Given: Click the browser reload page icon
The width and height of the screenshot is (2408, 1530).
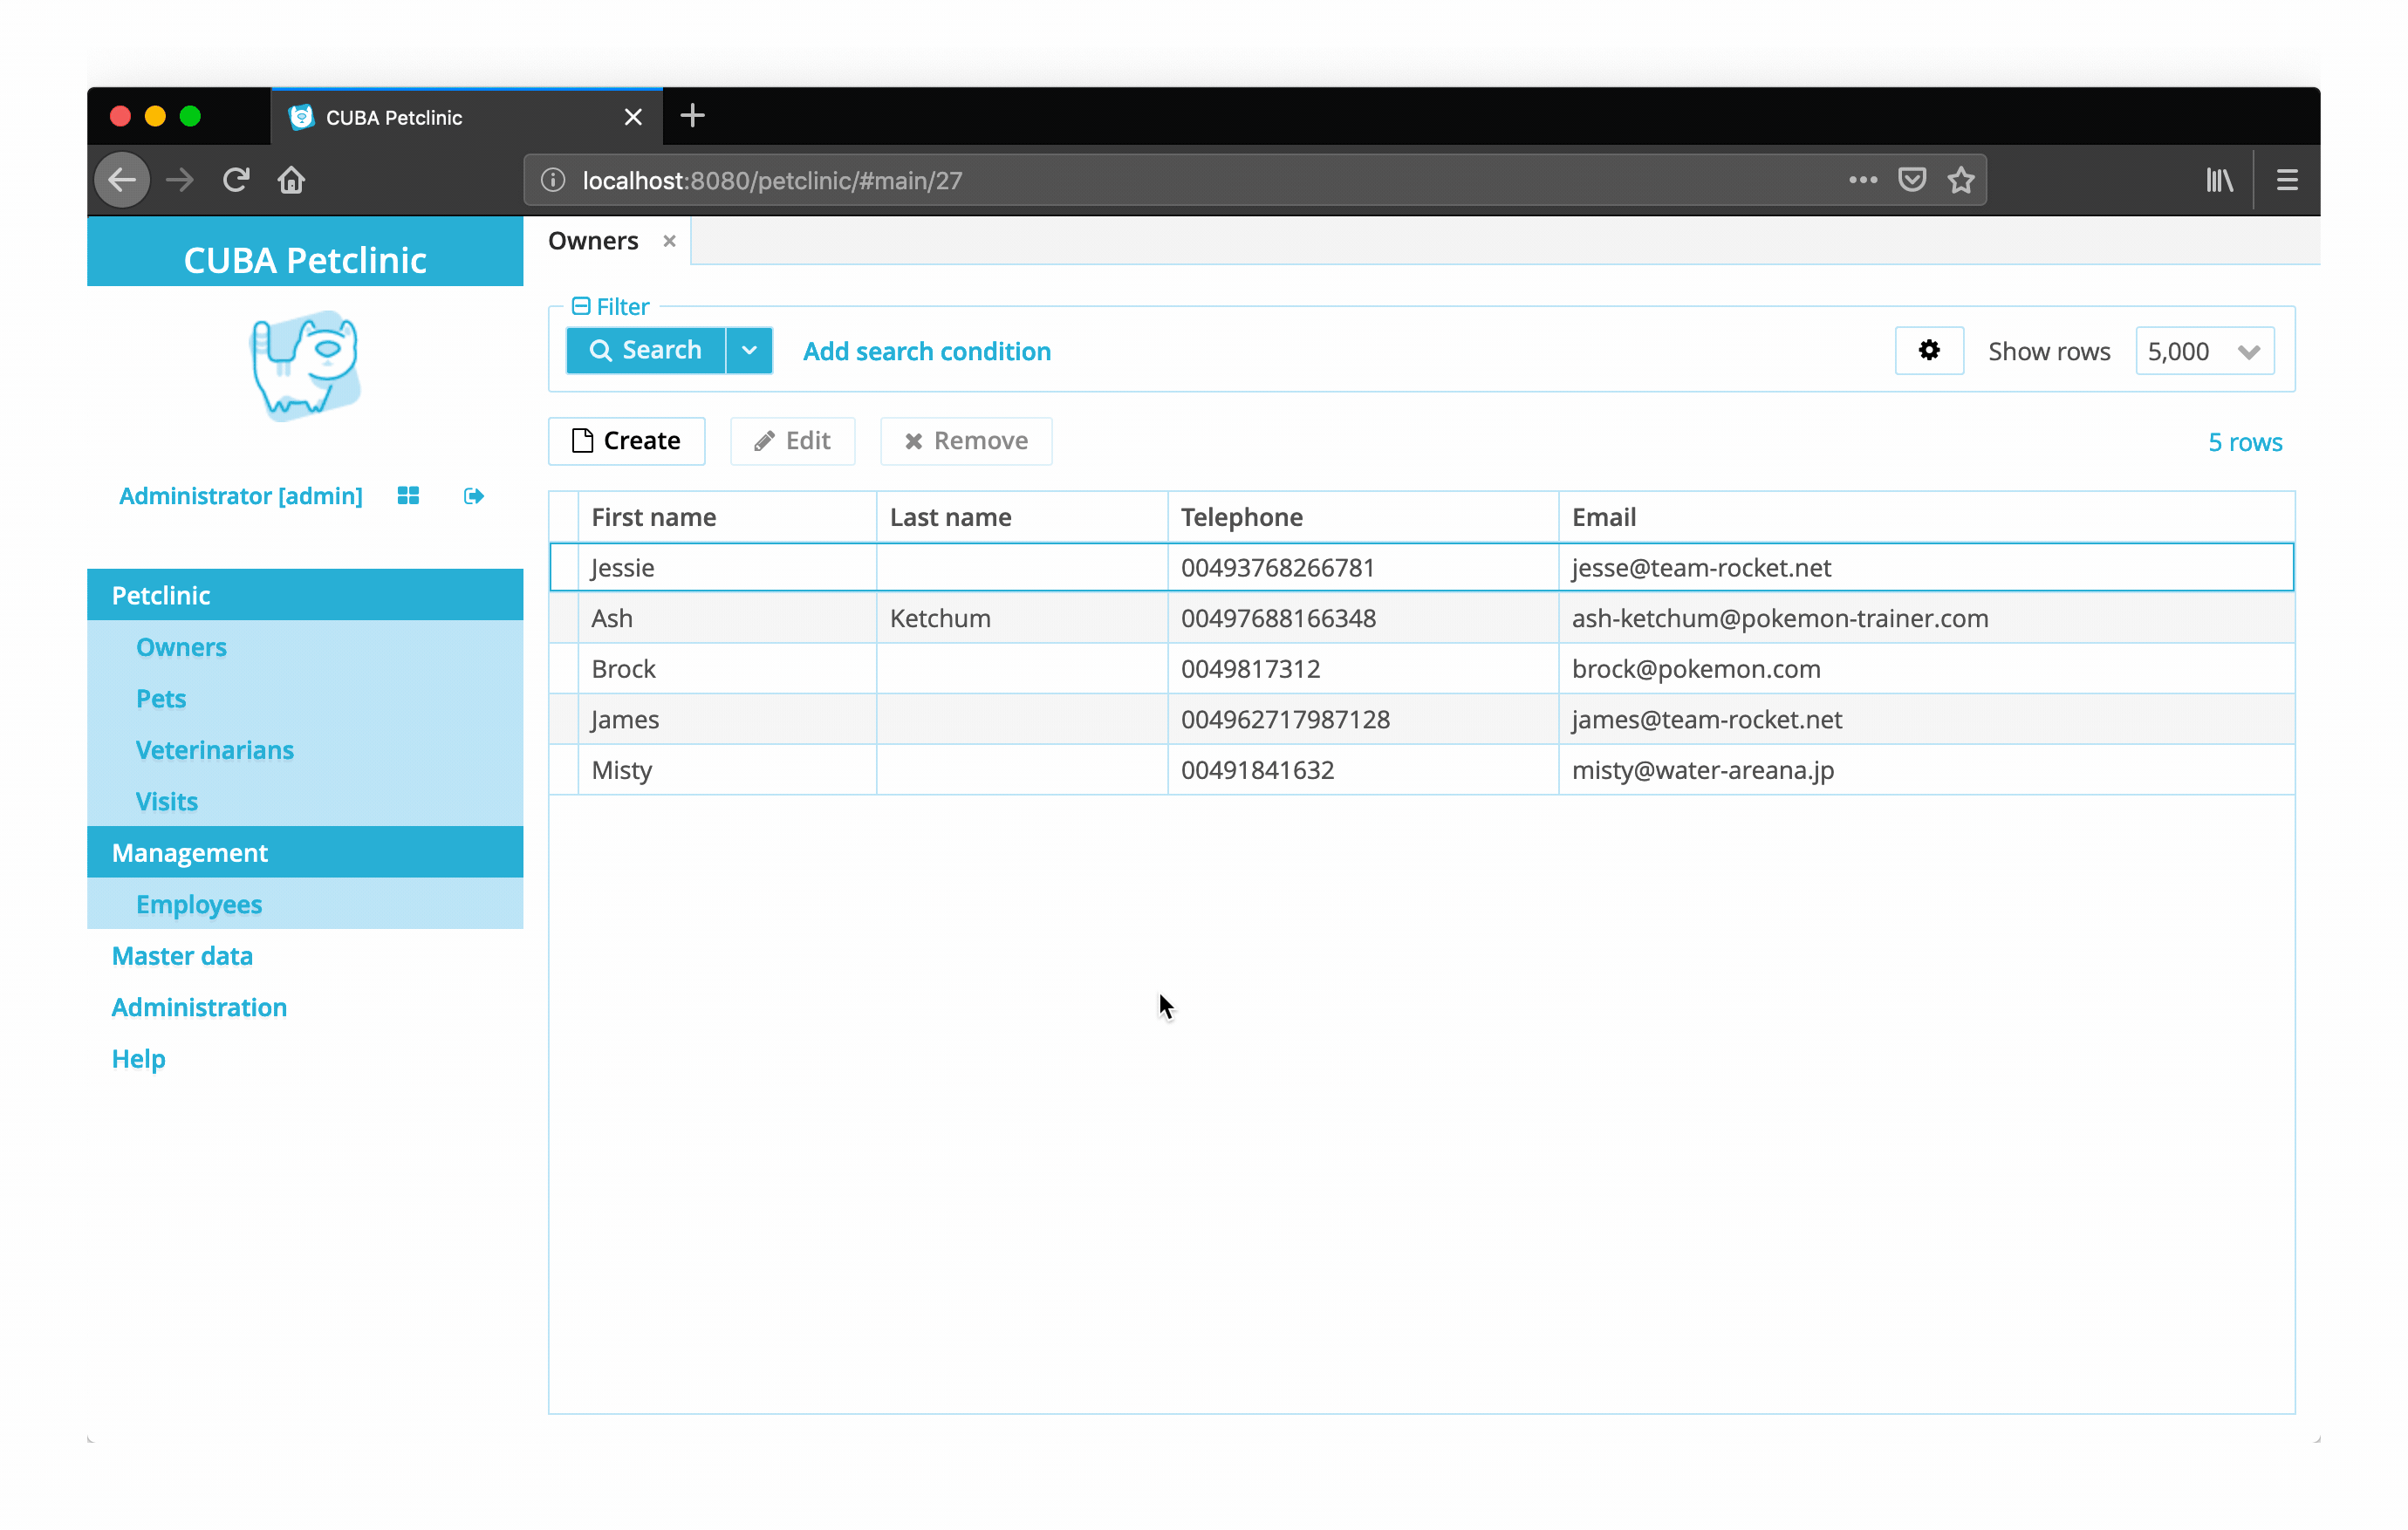Looking at the screenshot, I should [x=236, y=180].
